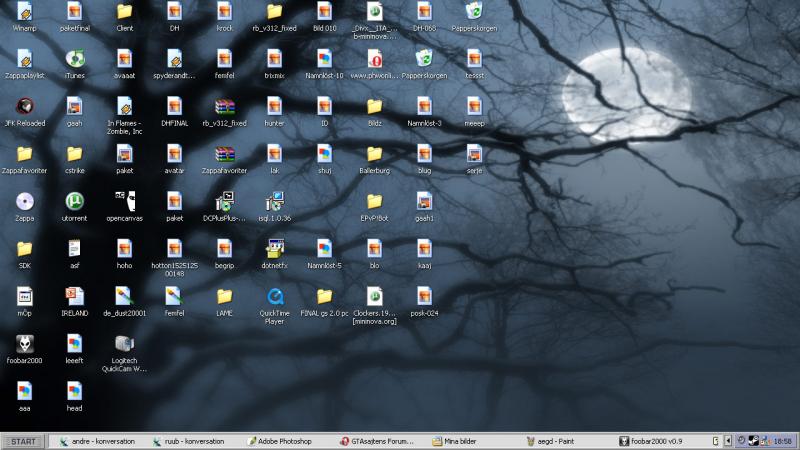Click the rb_v312_fixed WinRAR archive
The height and width of the screenshot is (450, 800).
[x=224, y=105]
